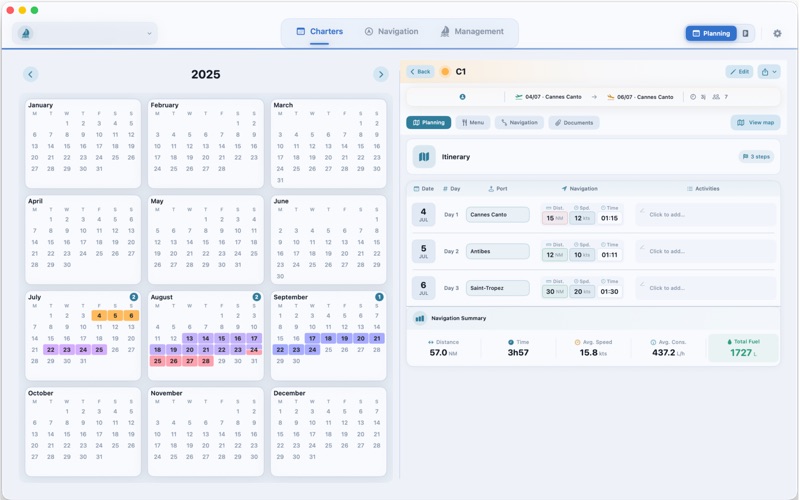This screenshot has height=500, width=800.
Task: Edit Day 1 speed 12 kts field
Action: pos(582,218)
